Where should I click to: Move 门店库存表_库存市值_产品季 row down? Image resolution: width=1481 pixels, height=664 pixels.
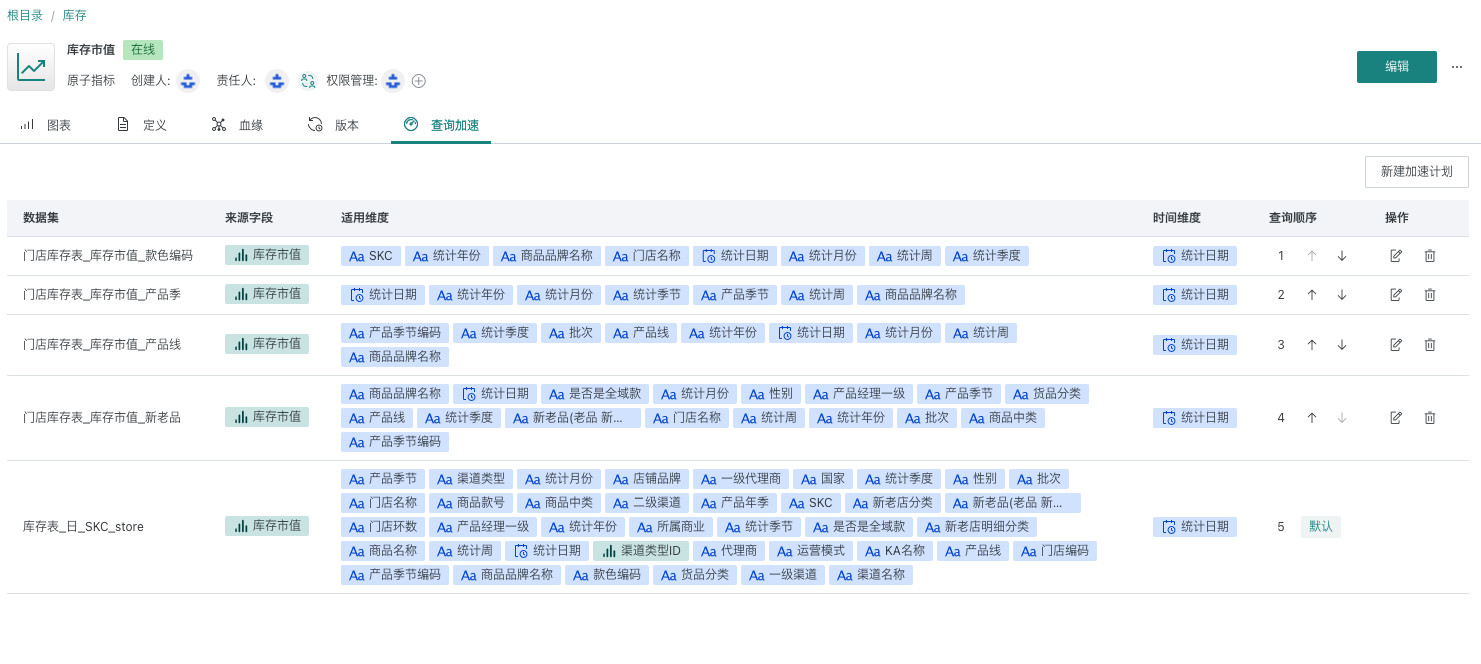[1342, 295]
